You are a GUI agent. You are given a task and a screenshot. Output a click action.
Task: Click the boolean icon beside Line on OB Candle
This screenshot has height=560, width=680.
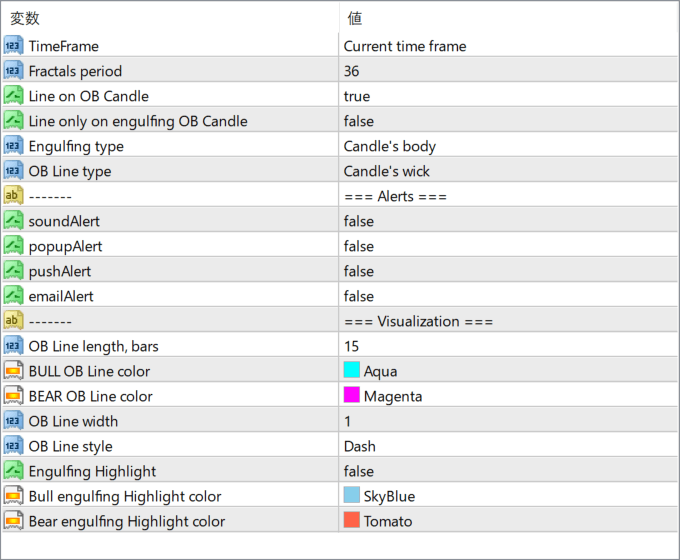pyautogui.click(x=13, y=96)
